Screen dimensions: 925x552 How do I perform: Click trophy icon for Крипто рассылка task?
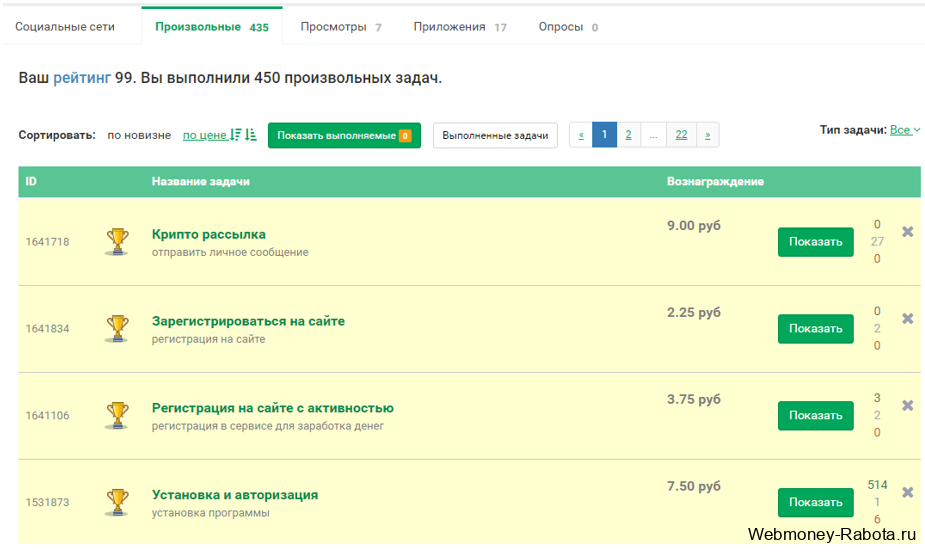coord(117,242)
